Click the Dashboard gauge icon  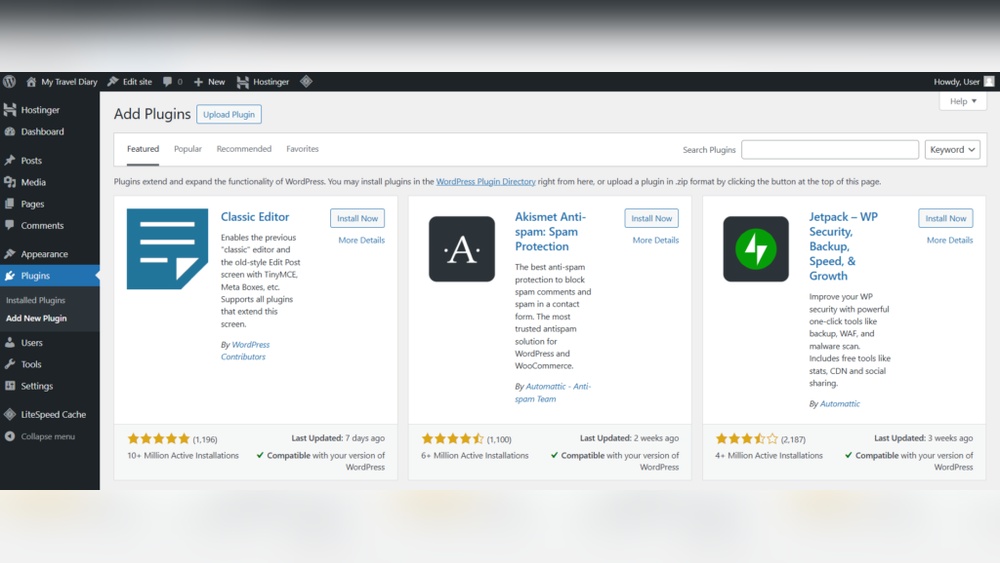10,131
